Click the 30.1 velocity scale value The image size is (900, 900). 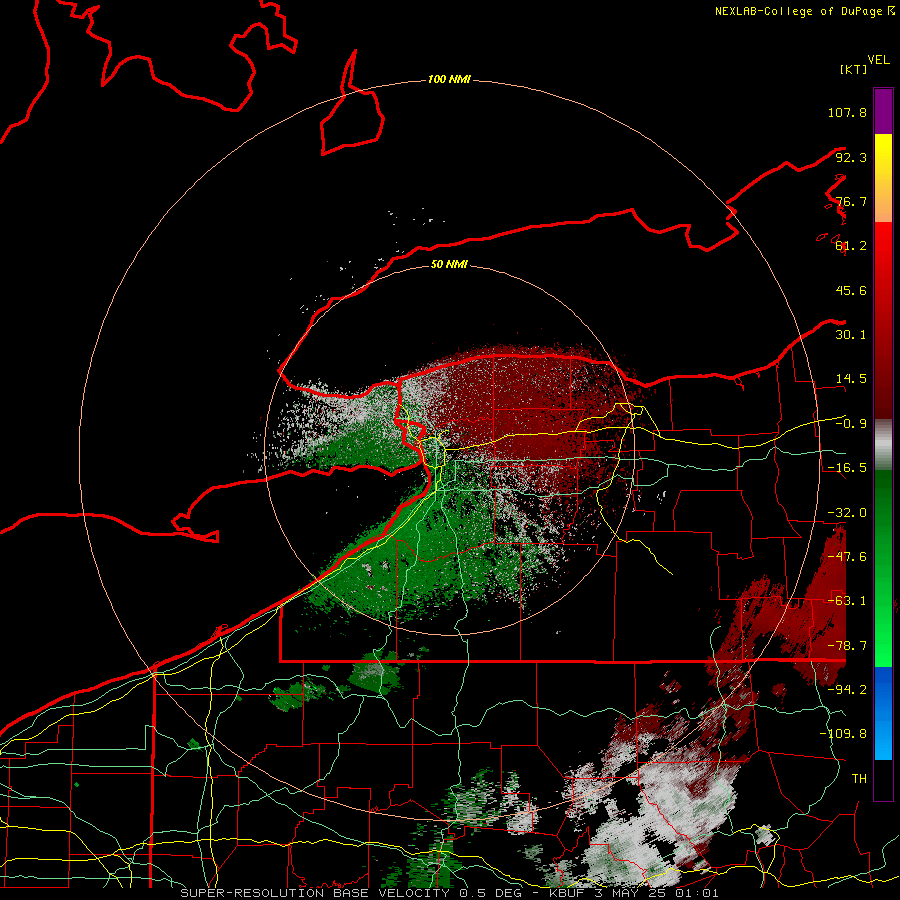[851, 335]
